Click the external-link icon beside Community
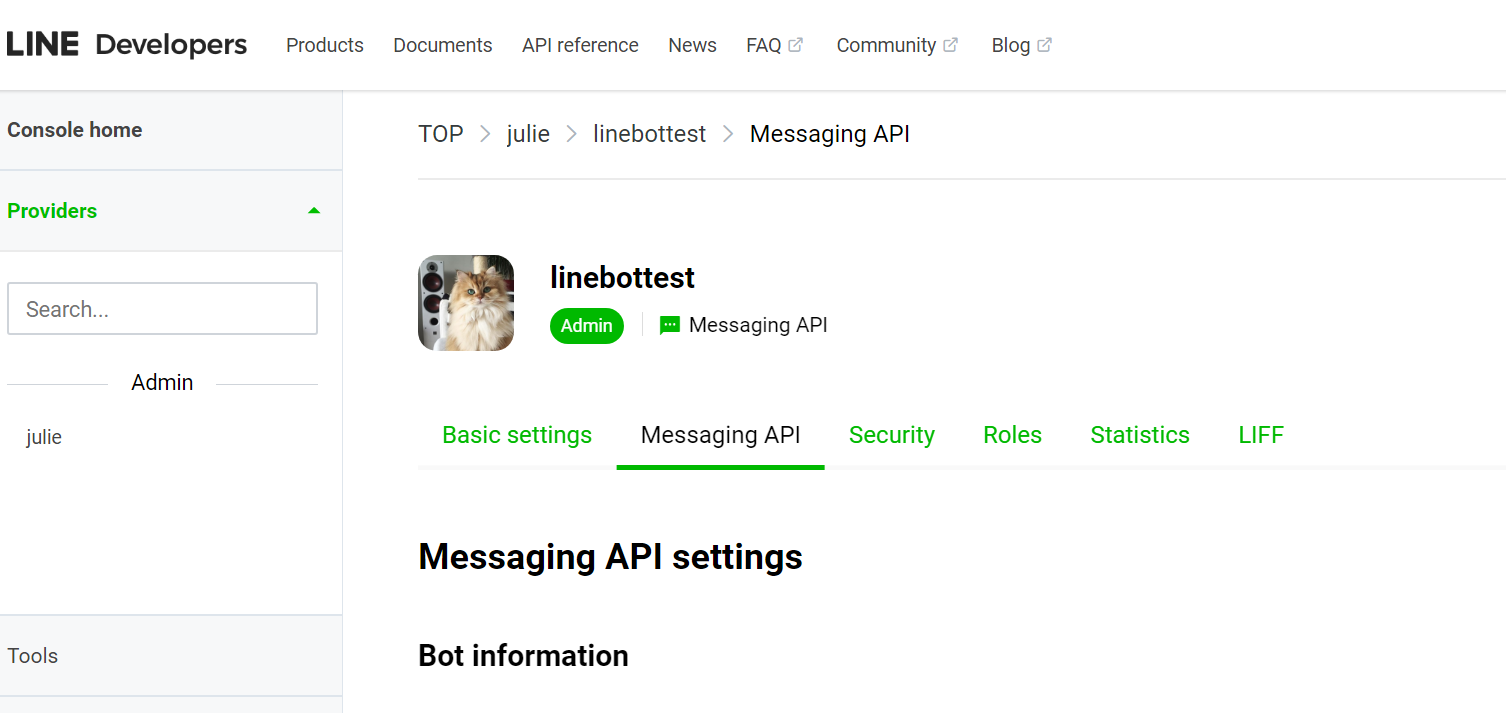 [x=951, y=45]
